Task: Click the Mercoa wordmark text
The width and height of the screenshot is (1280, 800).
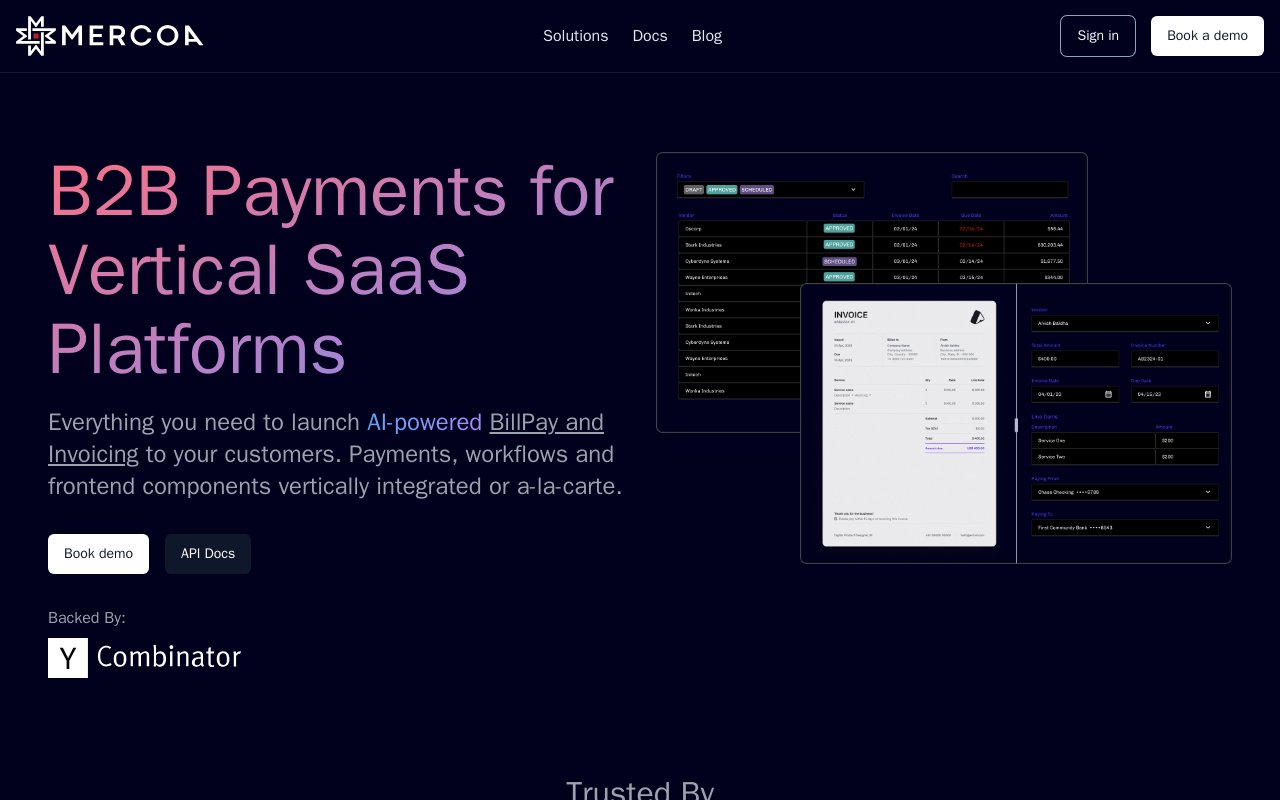Action: coord(132,36)
